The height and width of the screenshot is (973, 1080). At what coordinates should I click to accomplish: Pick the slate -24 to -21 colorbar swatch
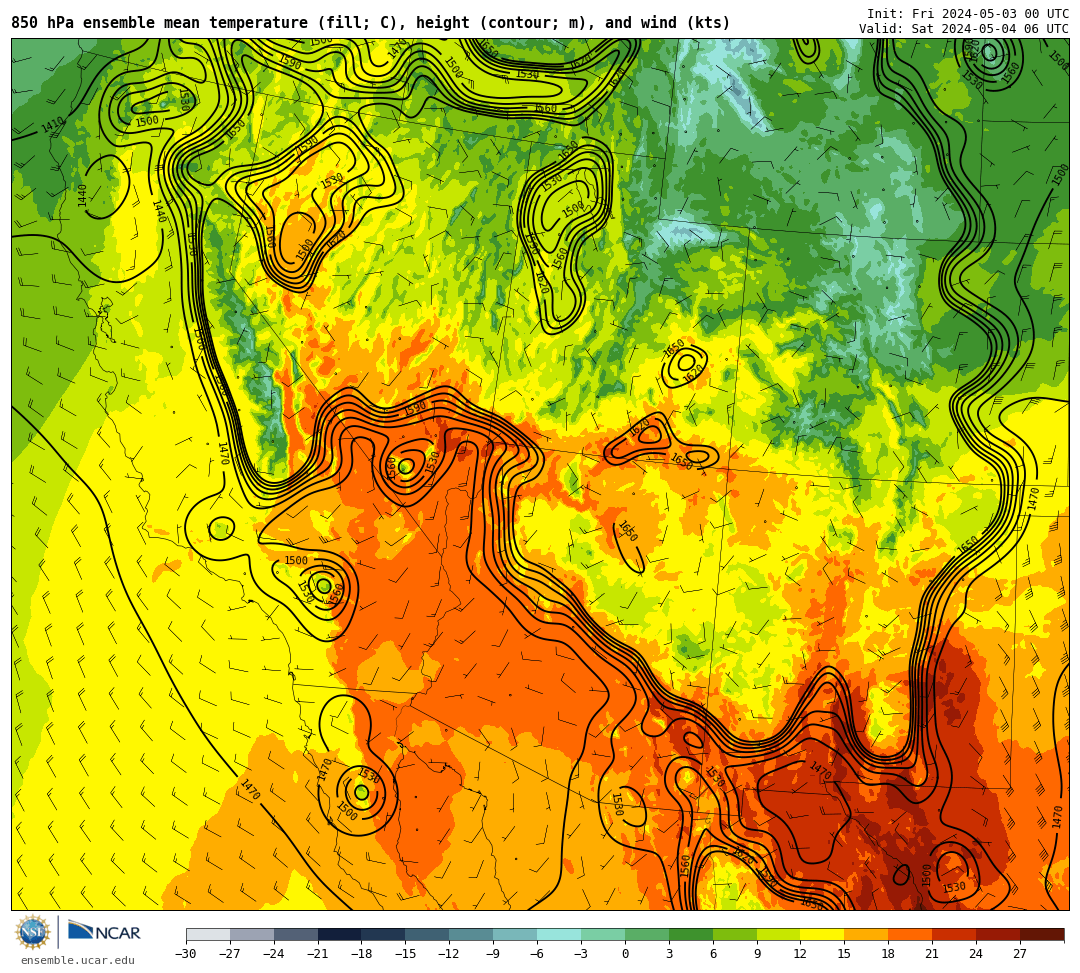296,934
